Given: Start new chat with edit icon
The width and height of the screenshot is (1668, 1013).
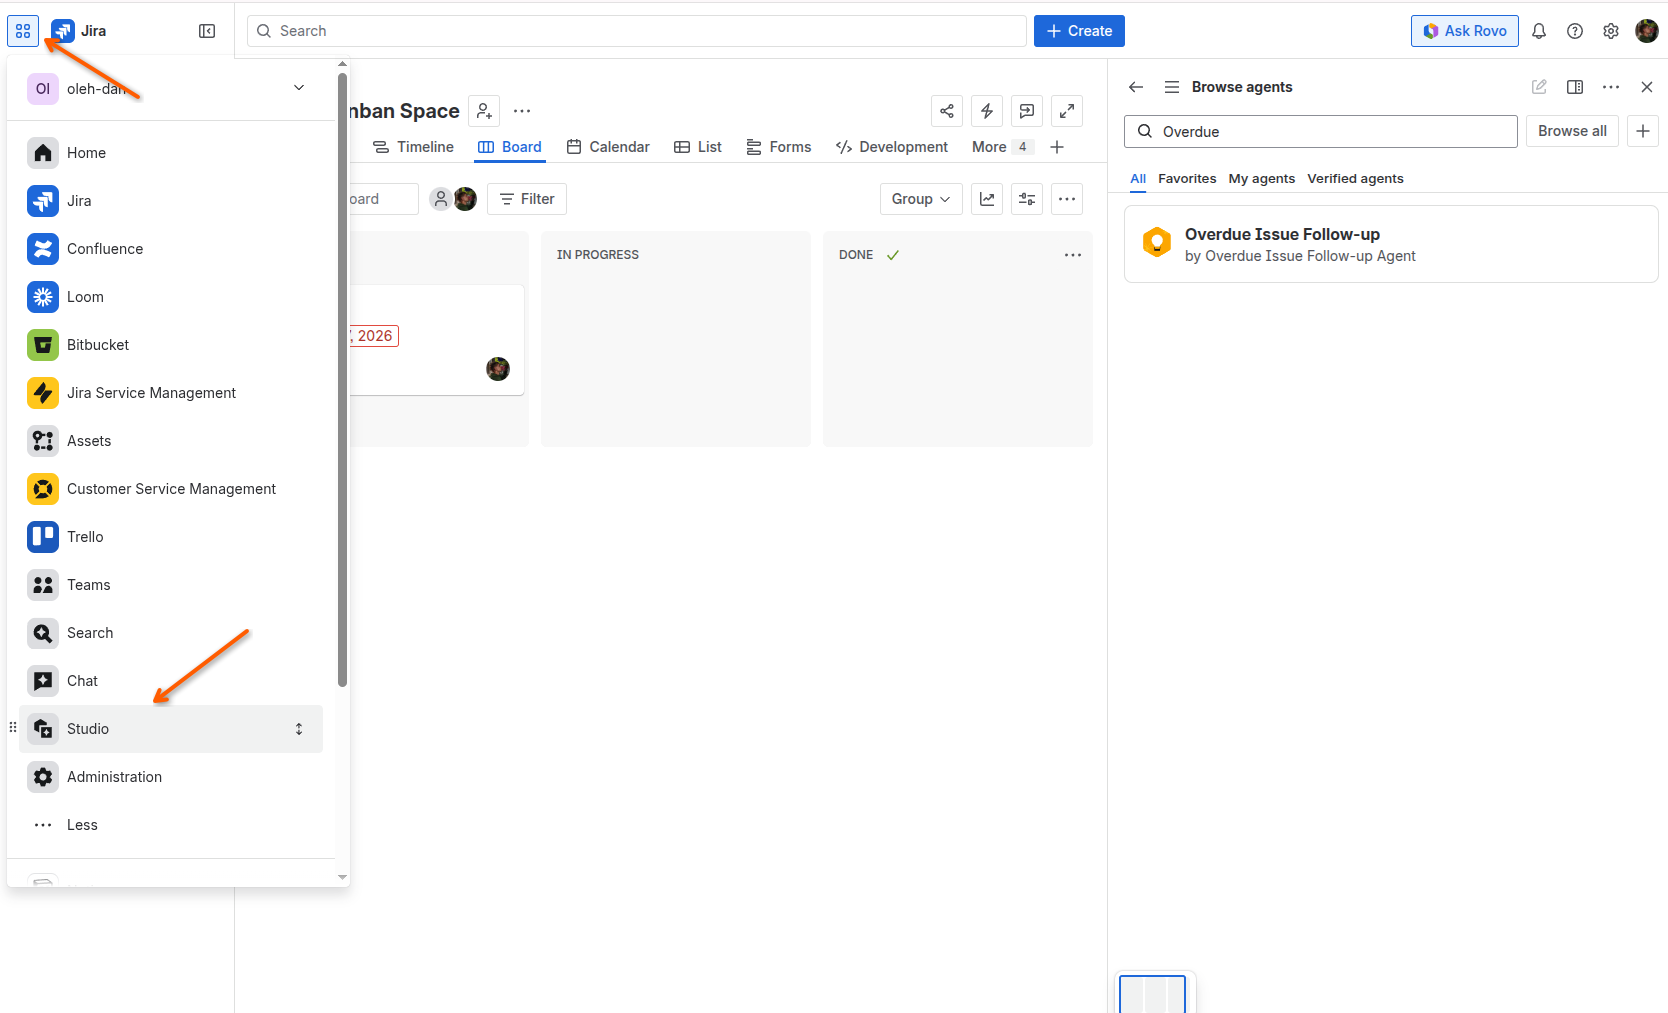Looking at the screenshot, I should [x=1539, y=87].
